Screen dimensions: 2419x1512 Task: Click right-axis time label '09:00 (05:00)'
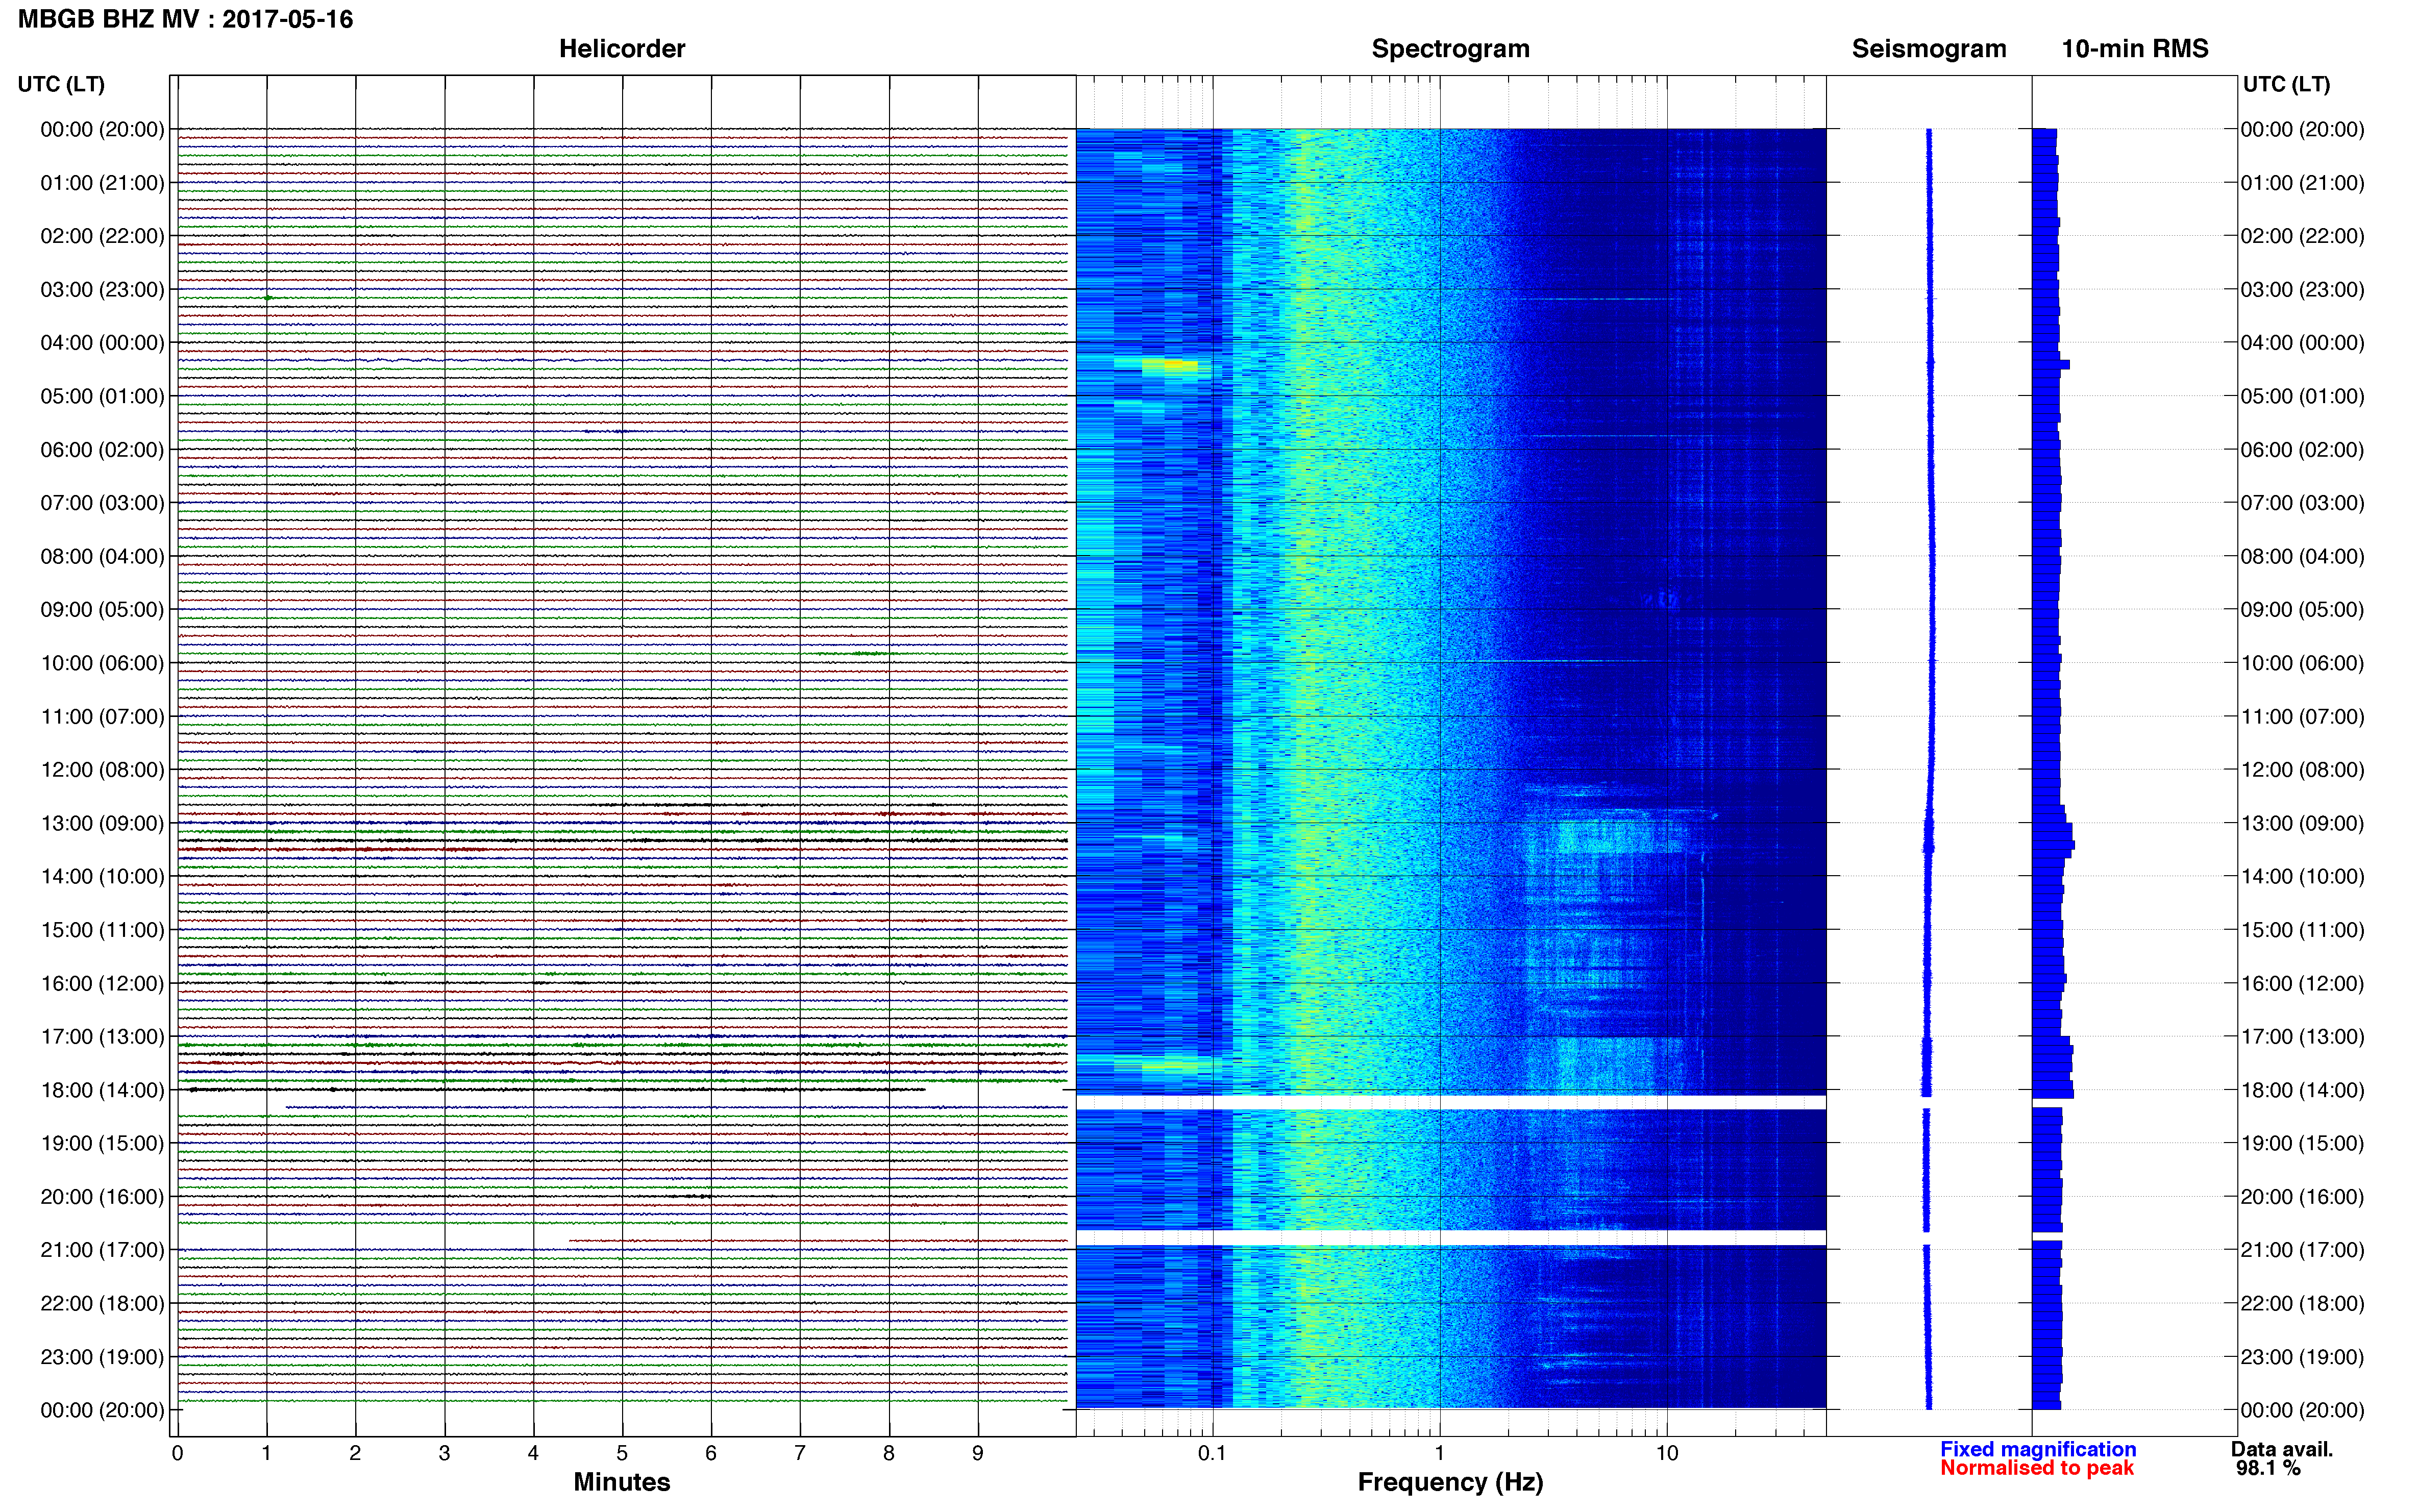[x=2302, y=610]
